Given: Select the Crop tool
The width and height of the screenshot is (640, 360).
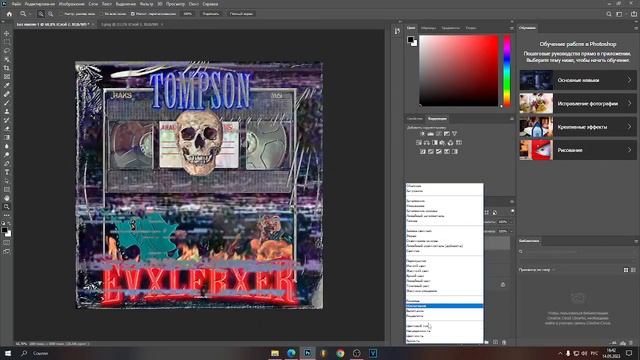Looking at the screenshot, I should 7,68.
